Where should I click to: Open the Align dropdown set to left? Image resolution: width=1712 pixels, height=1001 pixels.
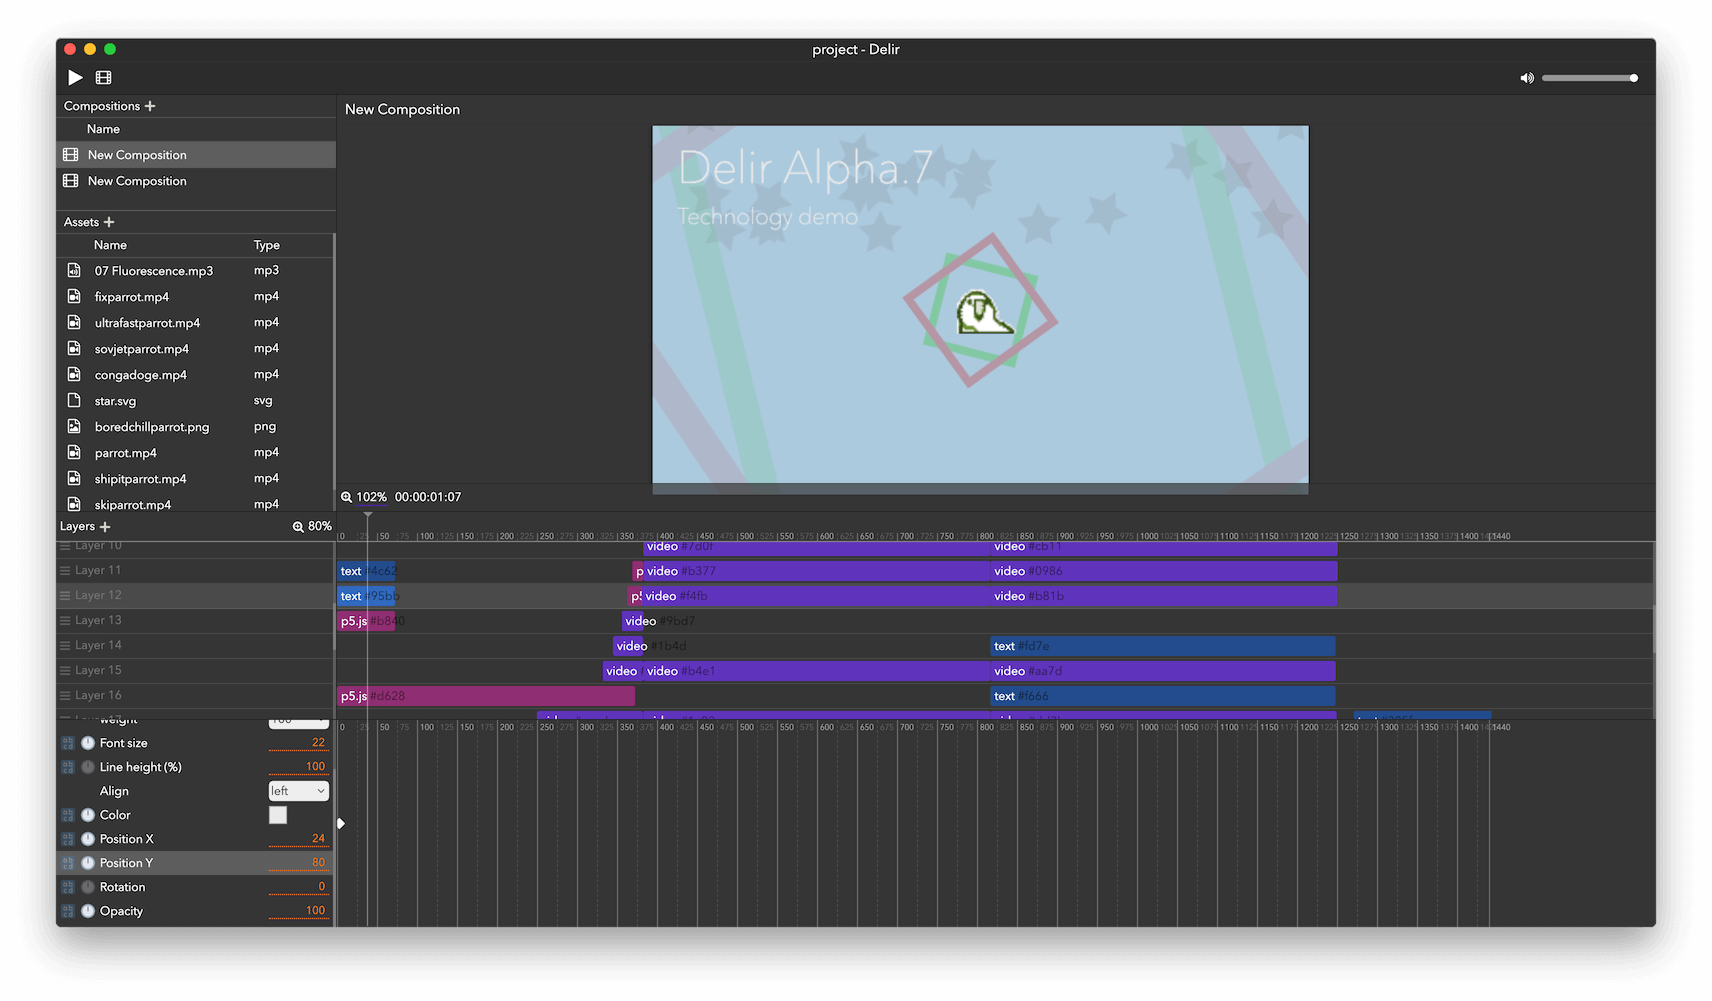click(298, 791)
